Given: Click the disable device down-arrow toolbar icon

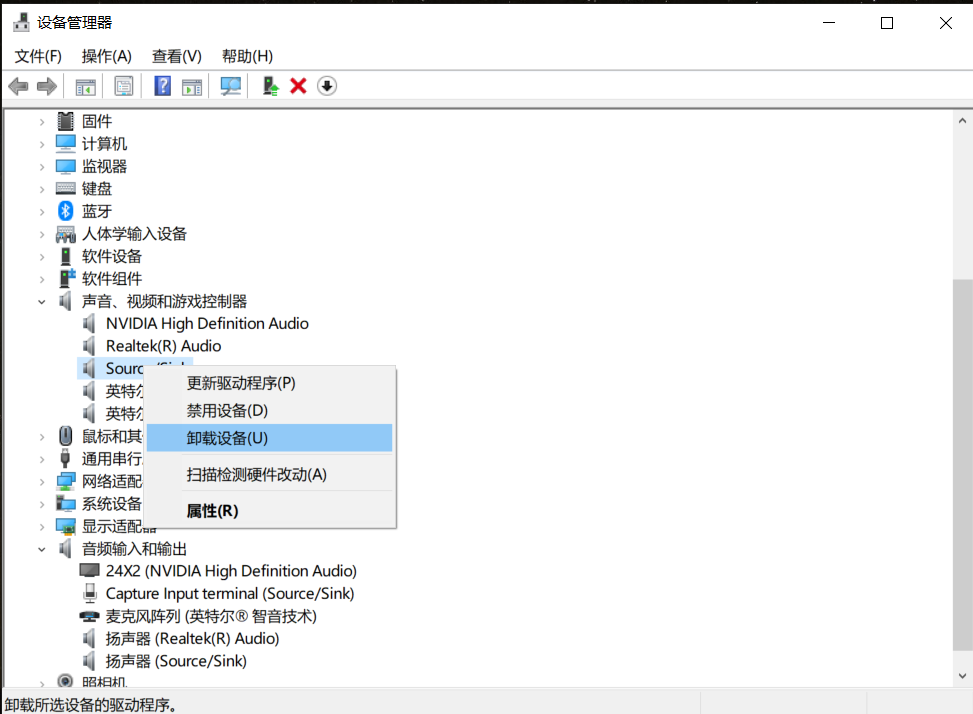Looking at the screenshot, I should (x=326, y=85).
